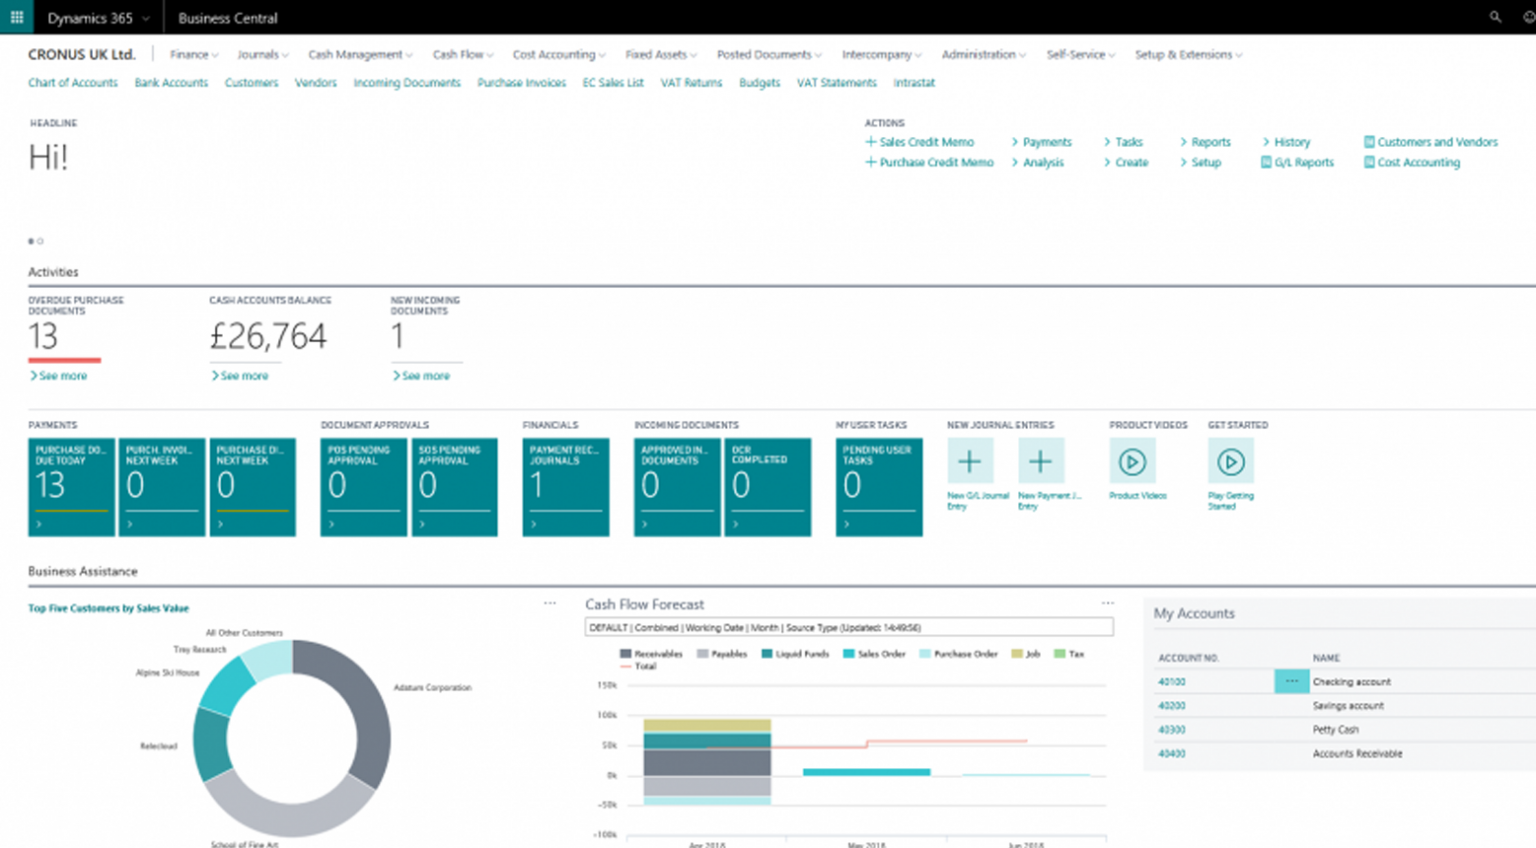The width and height of the screenshot is (1536, 848).
Task: See more on New Incoming Documents
Action: 421,376
